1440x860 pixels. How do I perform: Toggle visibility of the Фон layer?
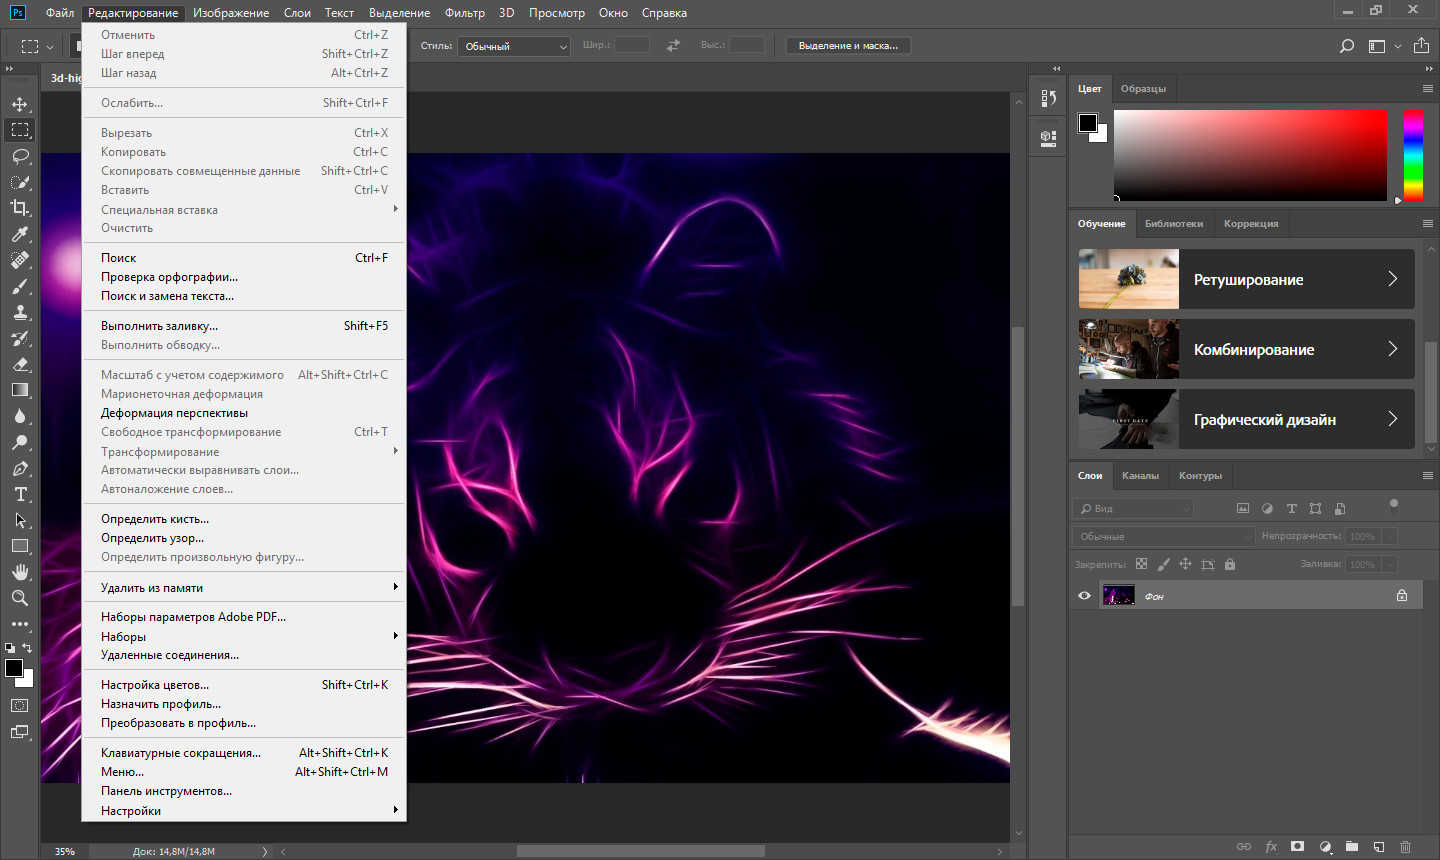tap(1084, 596)
